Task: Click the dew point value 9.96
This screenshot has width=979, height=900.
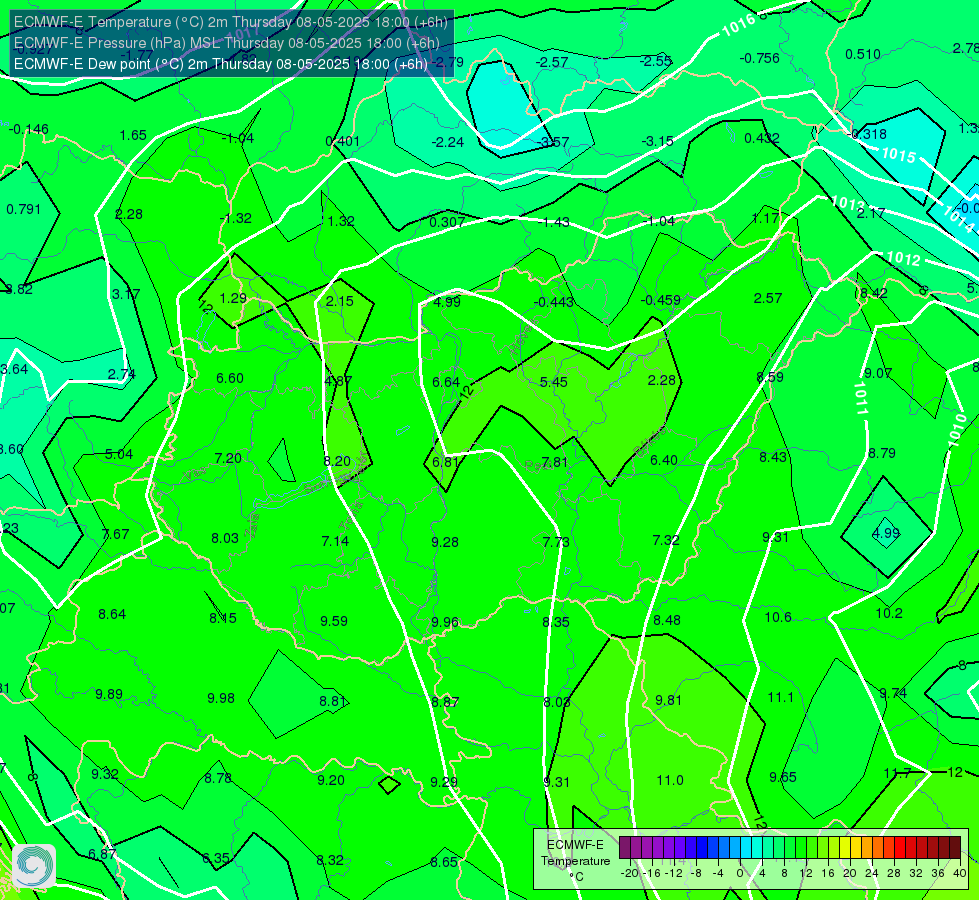Action: 445,623
